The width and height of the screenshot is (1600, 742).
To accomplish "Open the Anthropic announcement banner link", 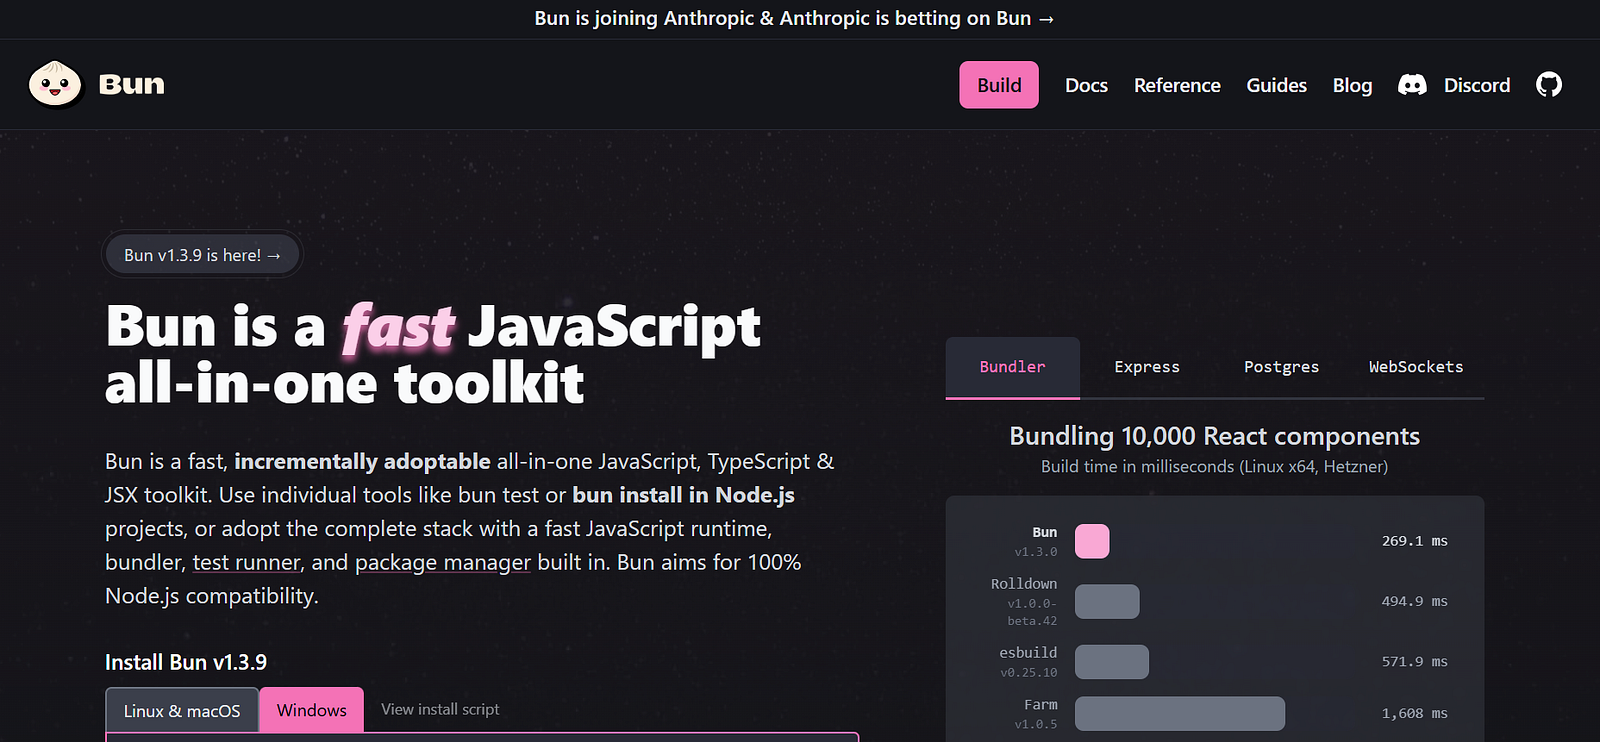I will click(794, 18).
